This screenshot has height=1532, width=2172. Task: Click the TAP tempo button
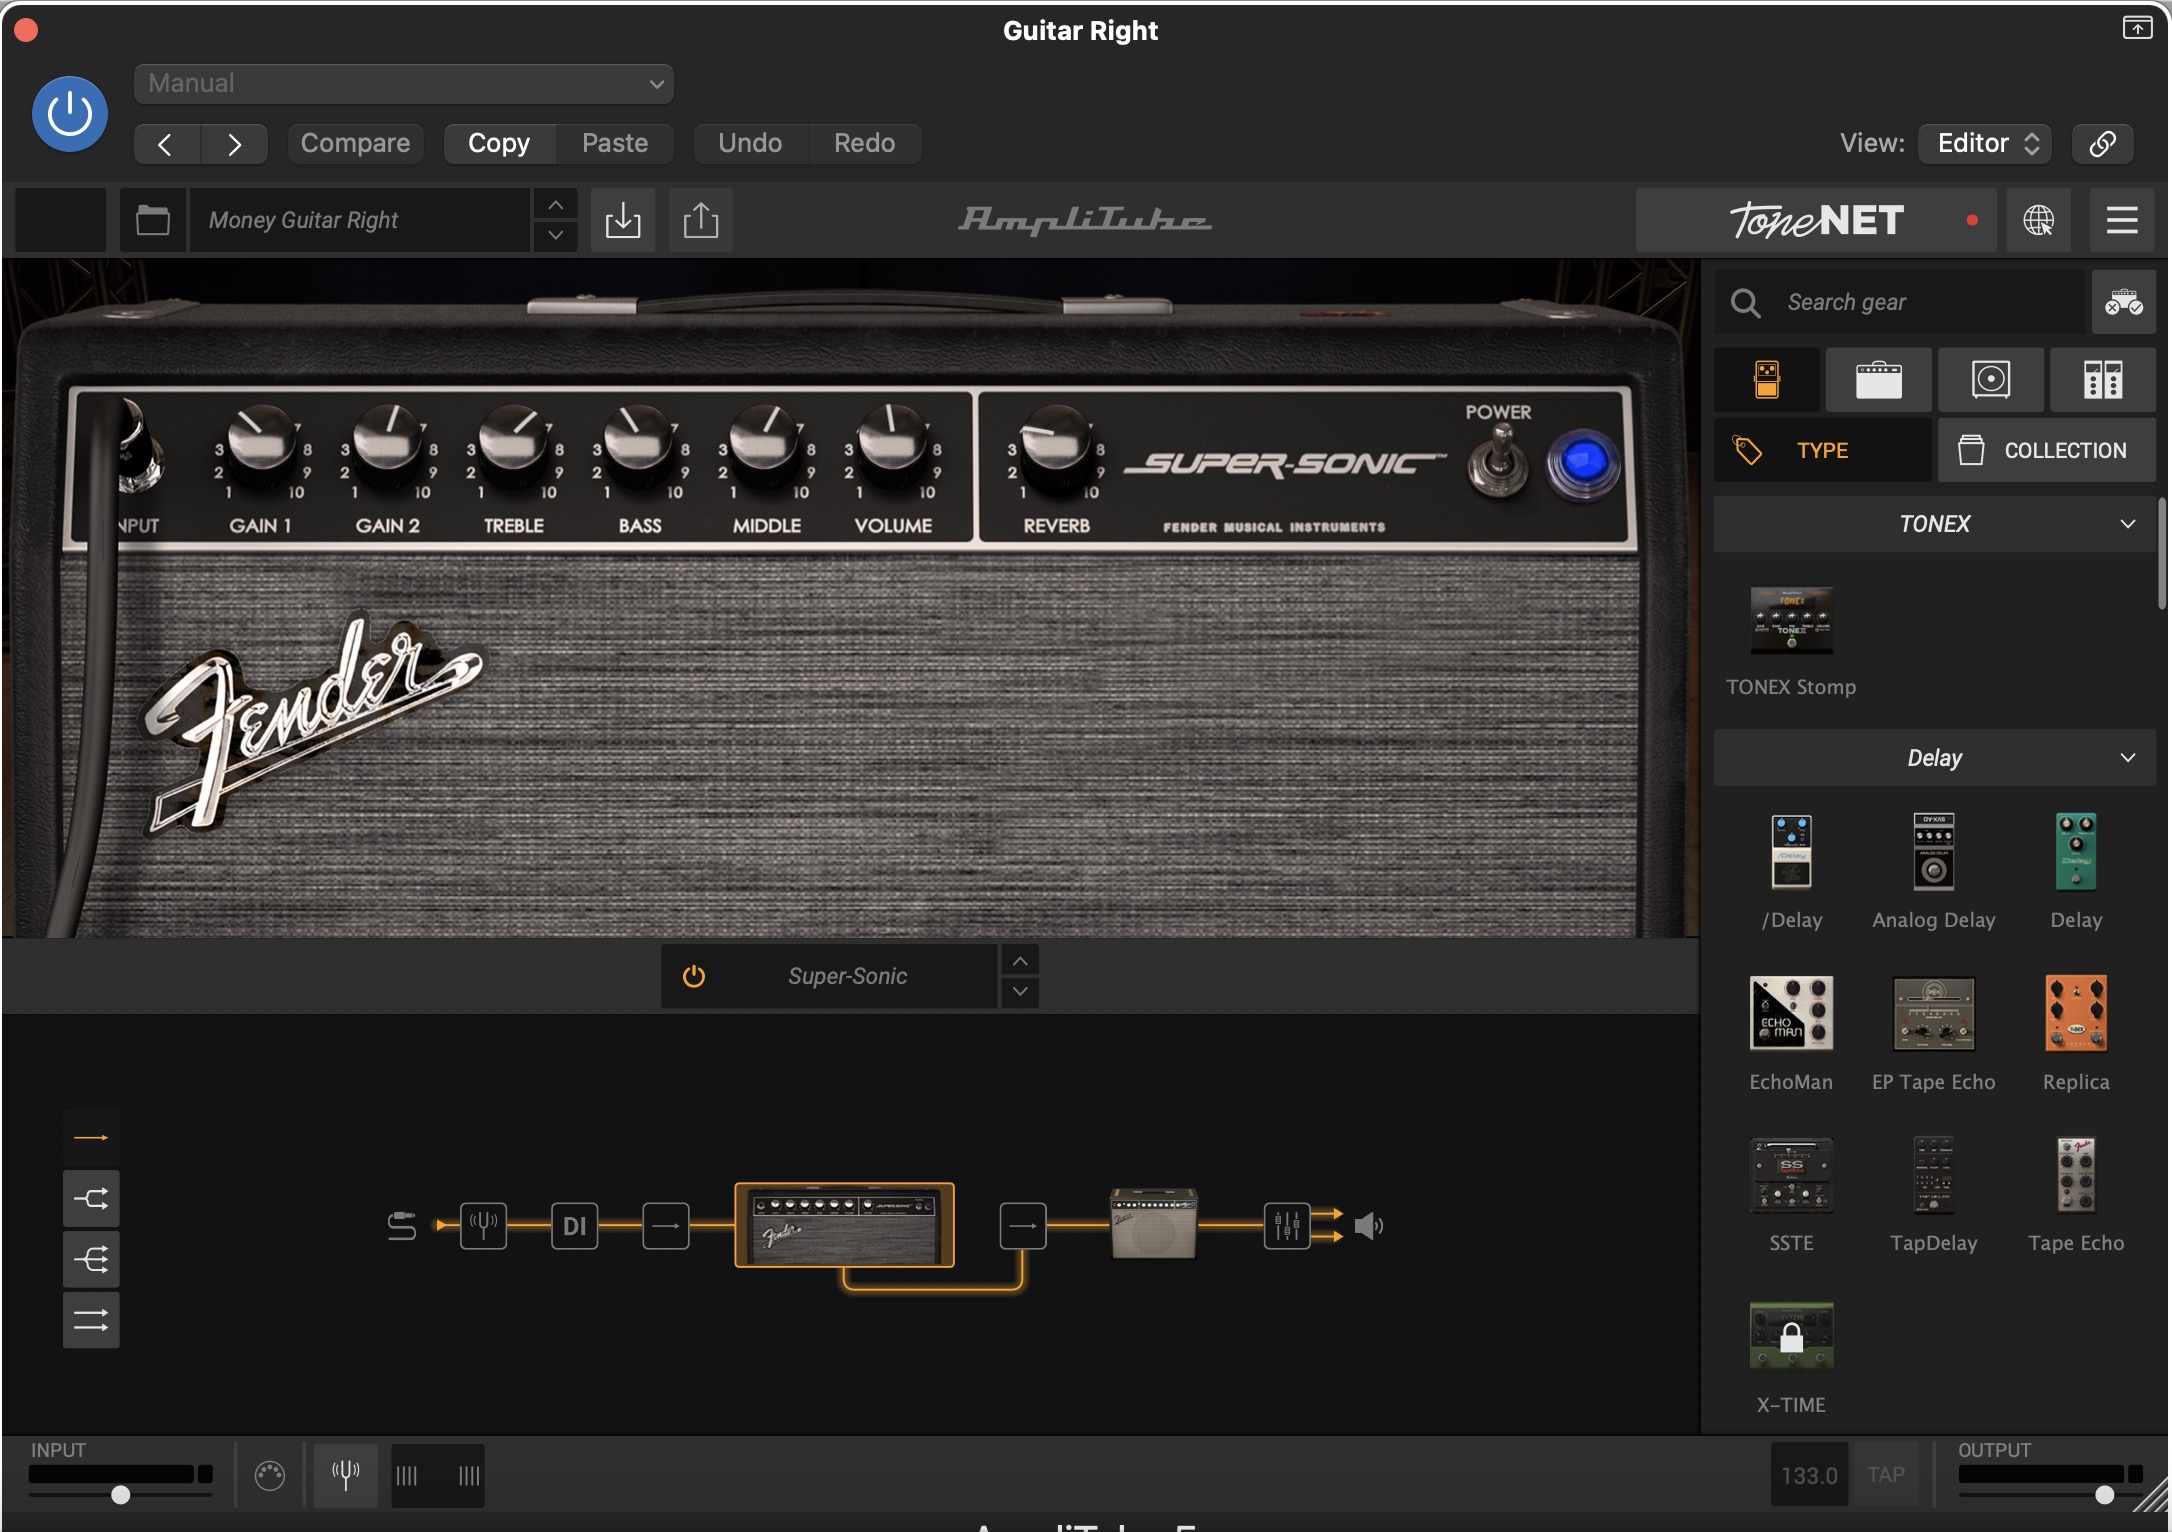pyautogui.click(x=1886, y=1475)
